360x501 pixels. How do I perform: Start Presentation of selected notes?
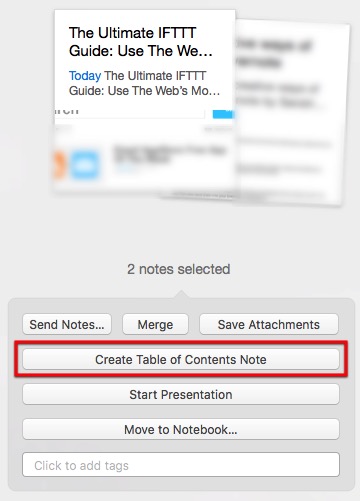[181, 394]
